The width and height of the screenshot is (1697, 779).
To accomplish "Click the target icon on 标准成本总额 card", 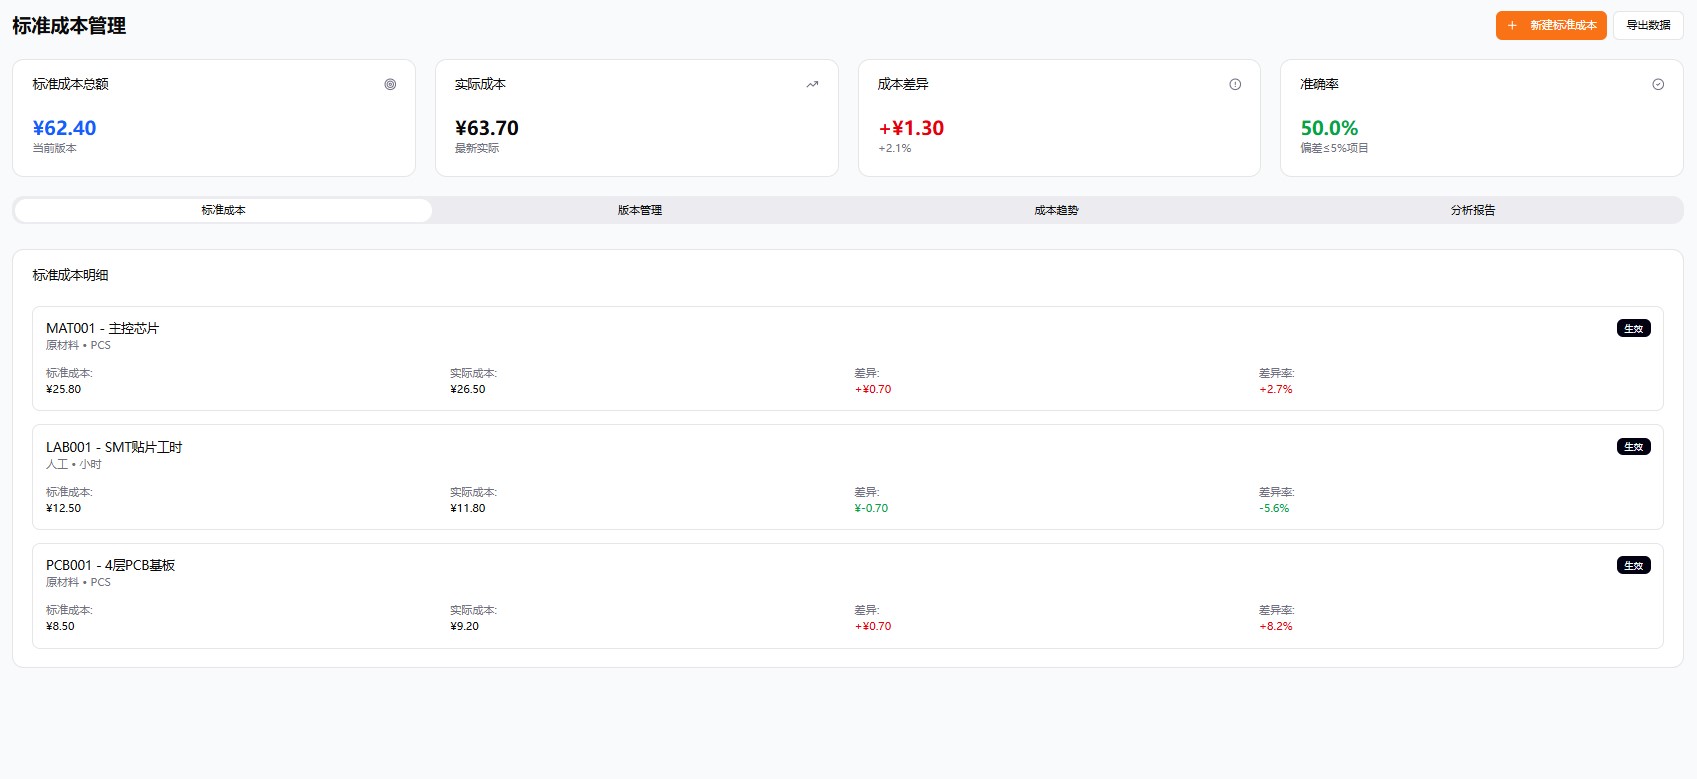I will (390, 85).
